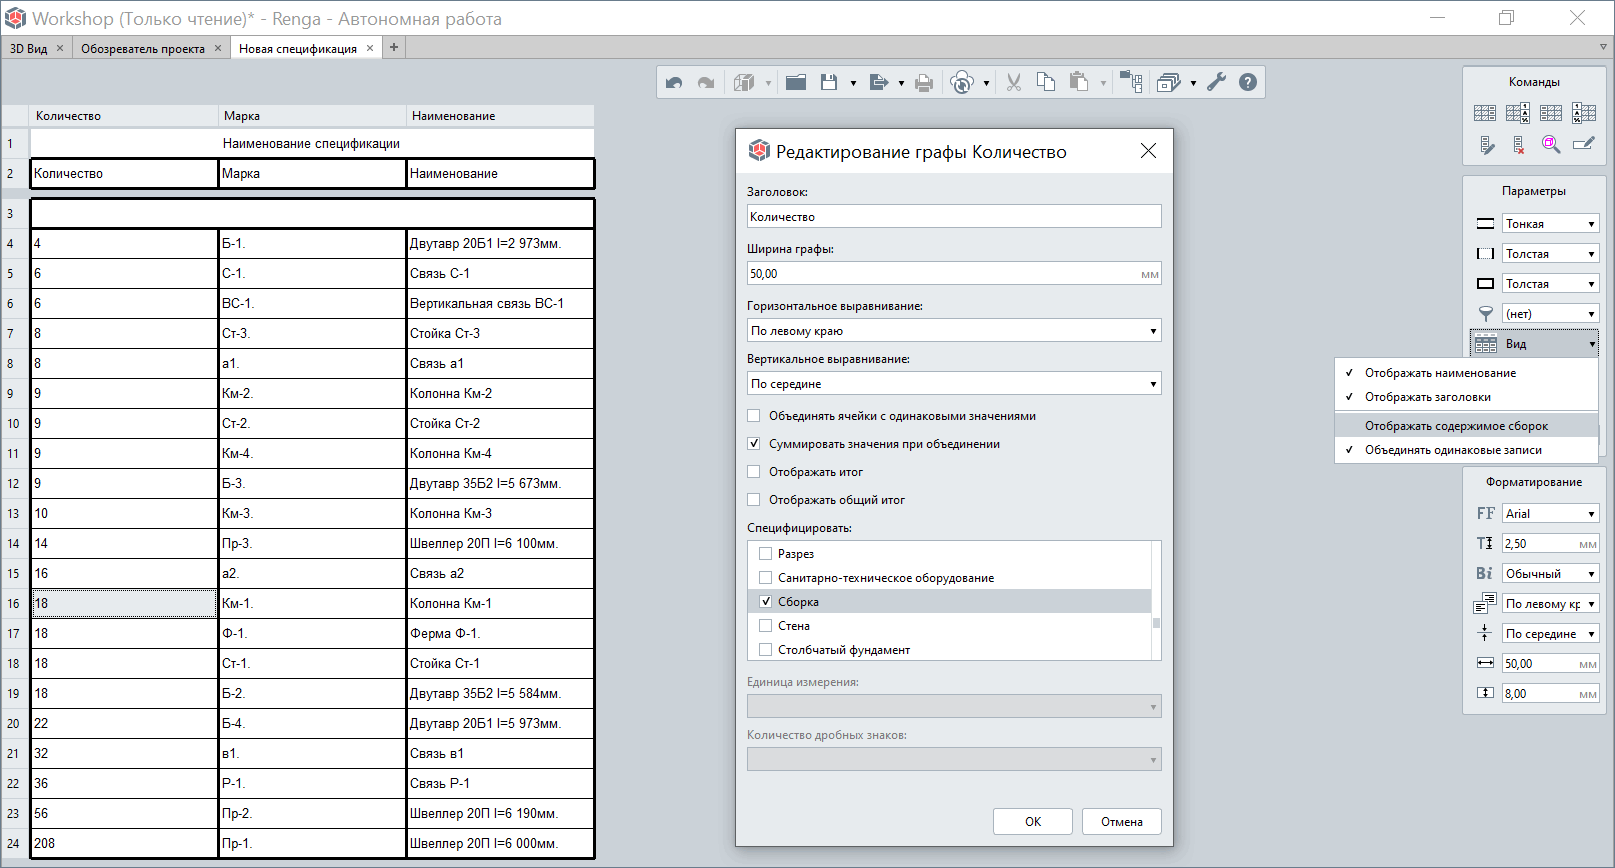The image size is (1615, 868).
Task: Click the OK button in the dialog
Action: point(1033,822)
